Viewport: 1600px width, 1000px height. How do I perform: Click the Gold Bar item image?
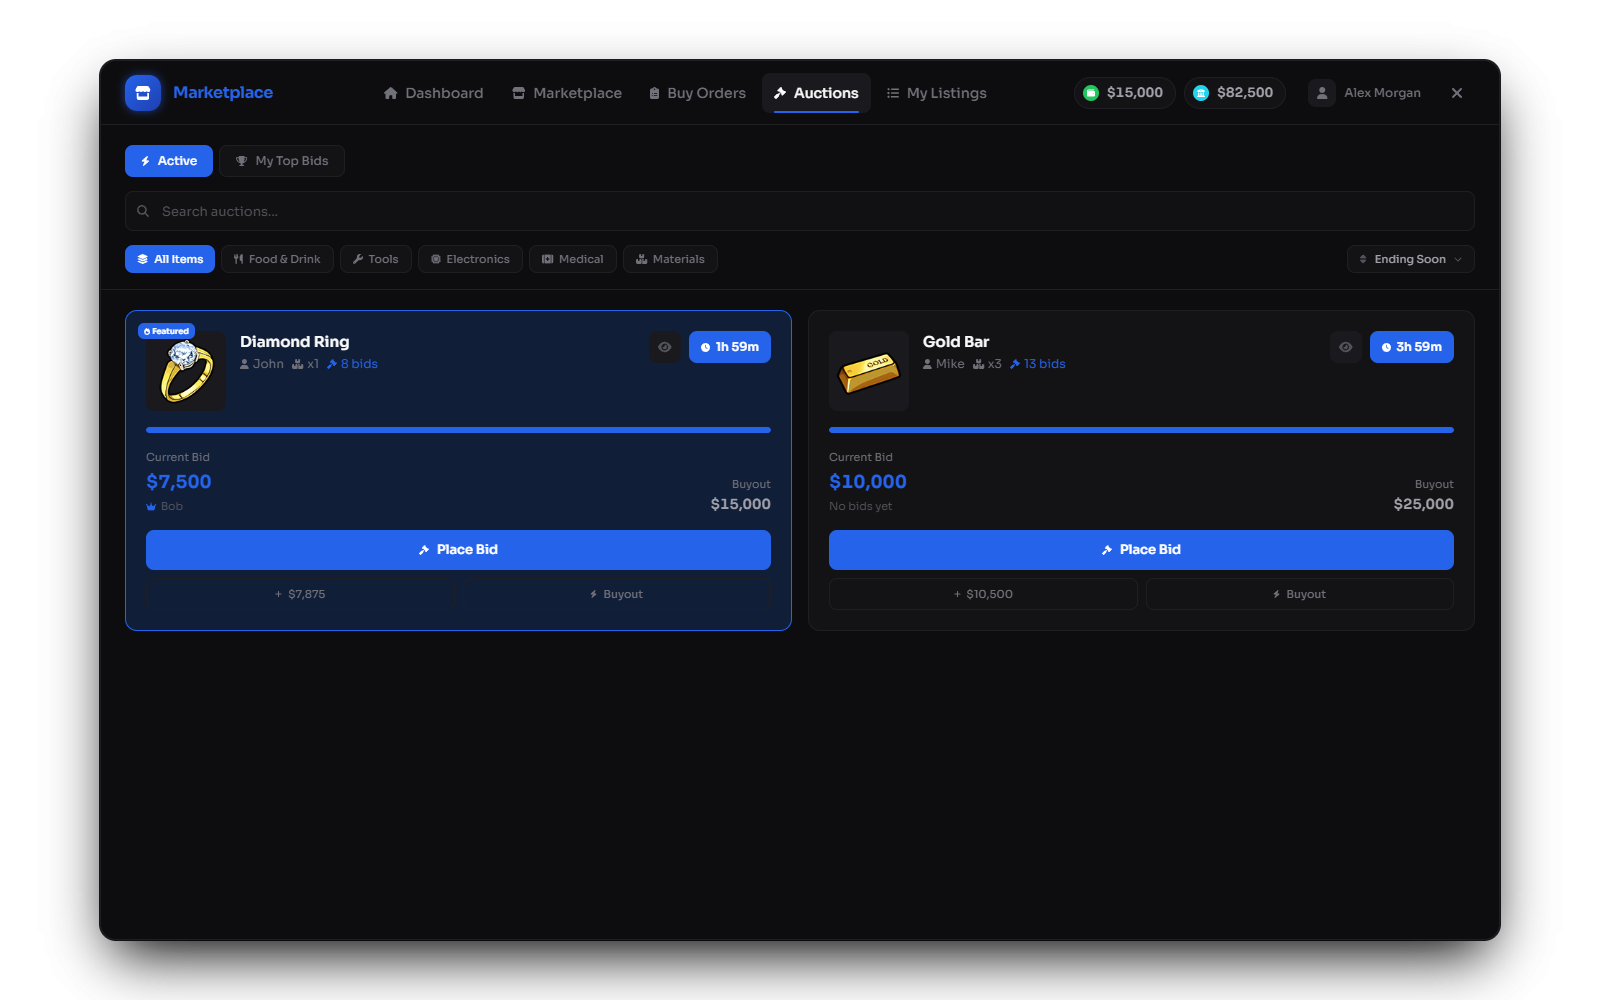click(x=869, y=371)
